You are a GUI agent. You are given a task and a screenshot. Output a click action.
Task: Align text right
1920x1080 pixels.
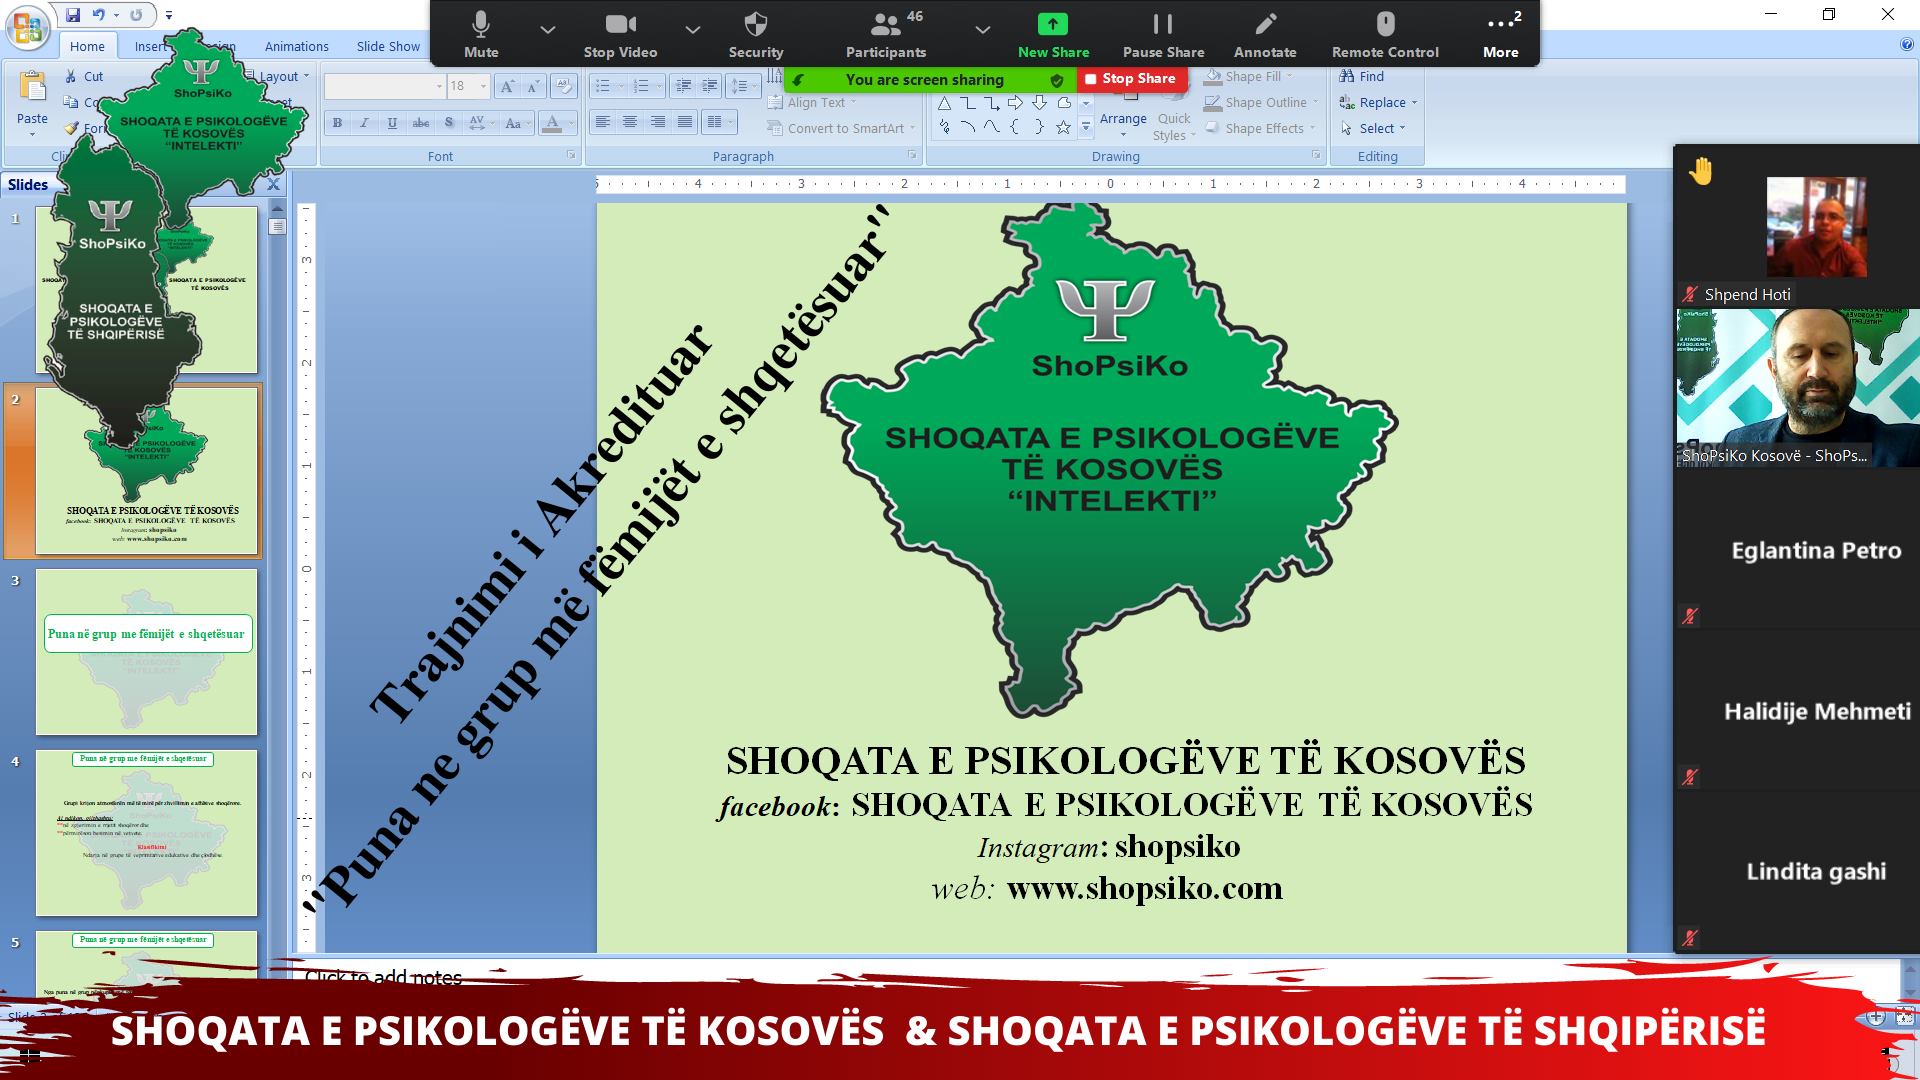click(x=657, y=122)
